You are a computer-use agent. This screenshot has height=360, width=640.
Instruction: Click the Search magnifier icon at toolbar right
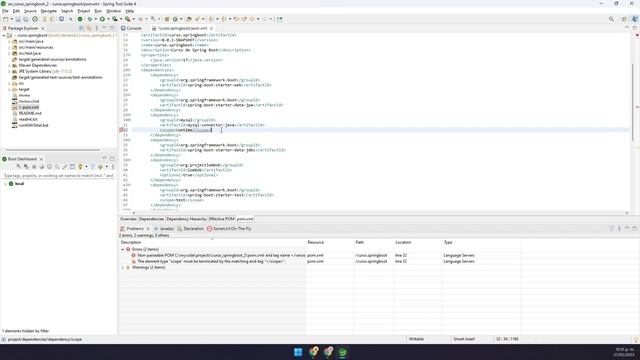[611, 19]
